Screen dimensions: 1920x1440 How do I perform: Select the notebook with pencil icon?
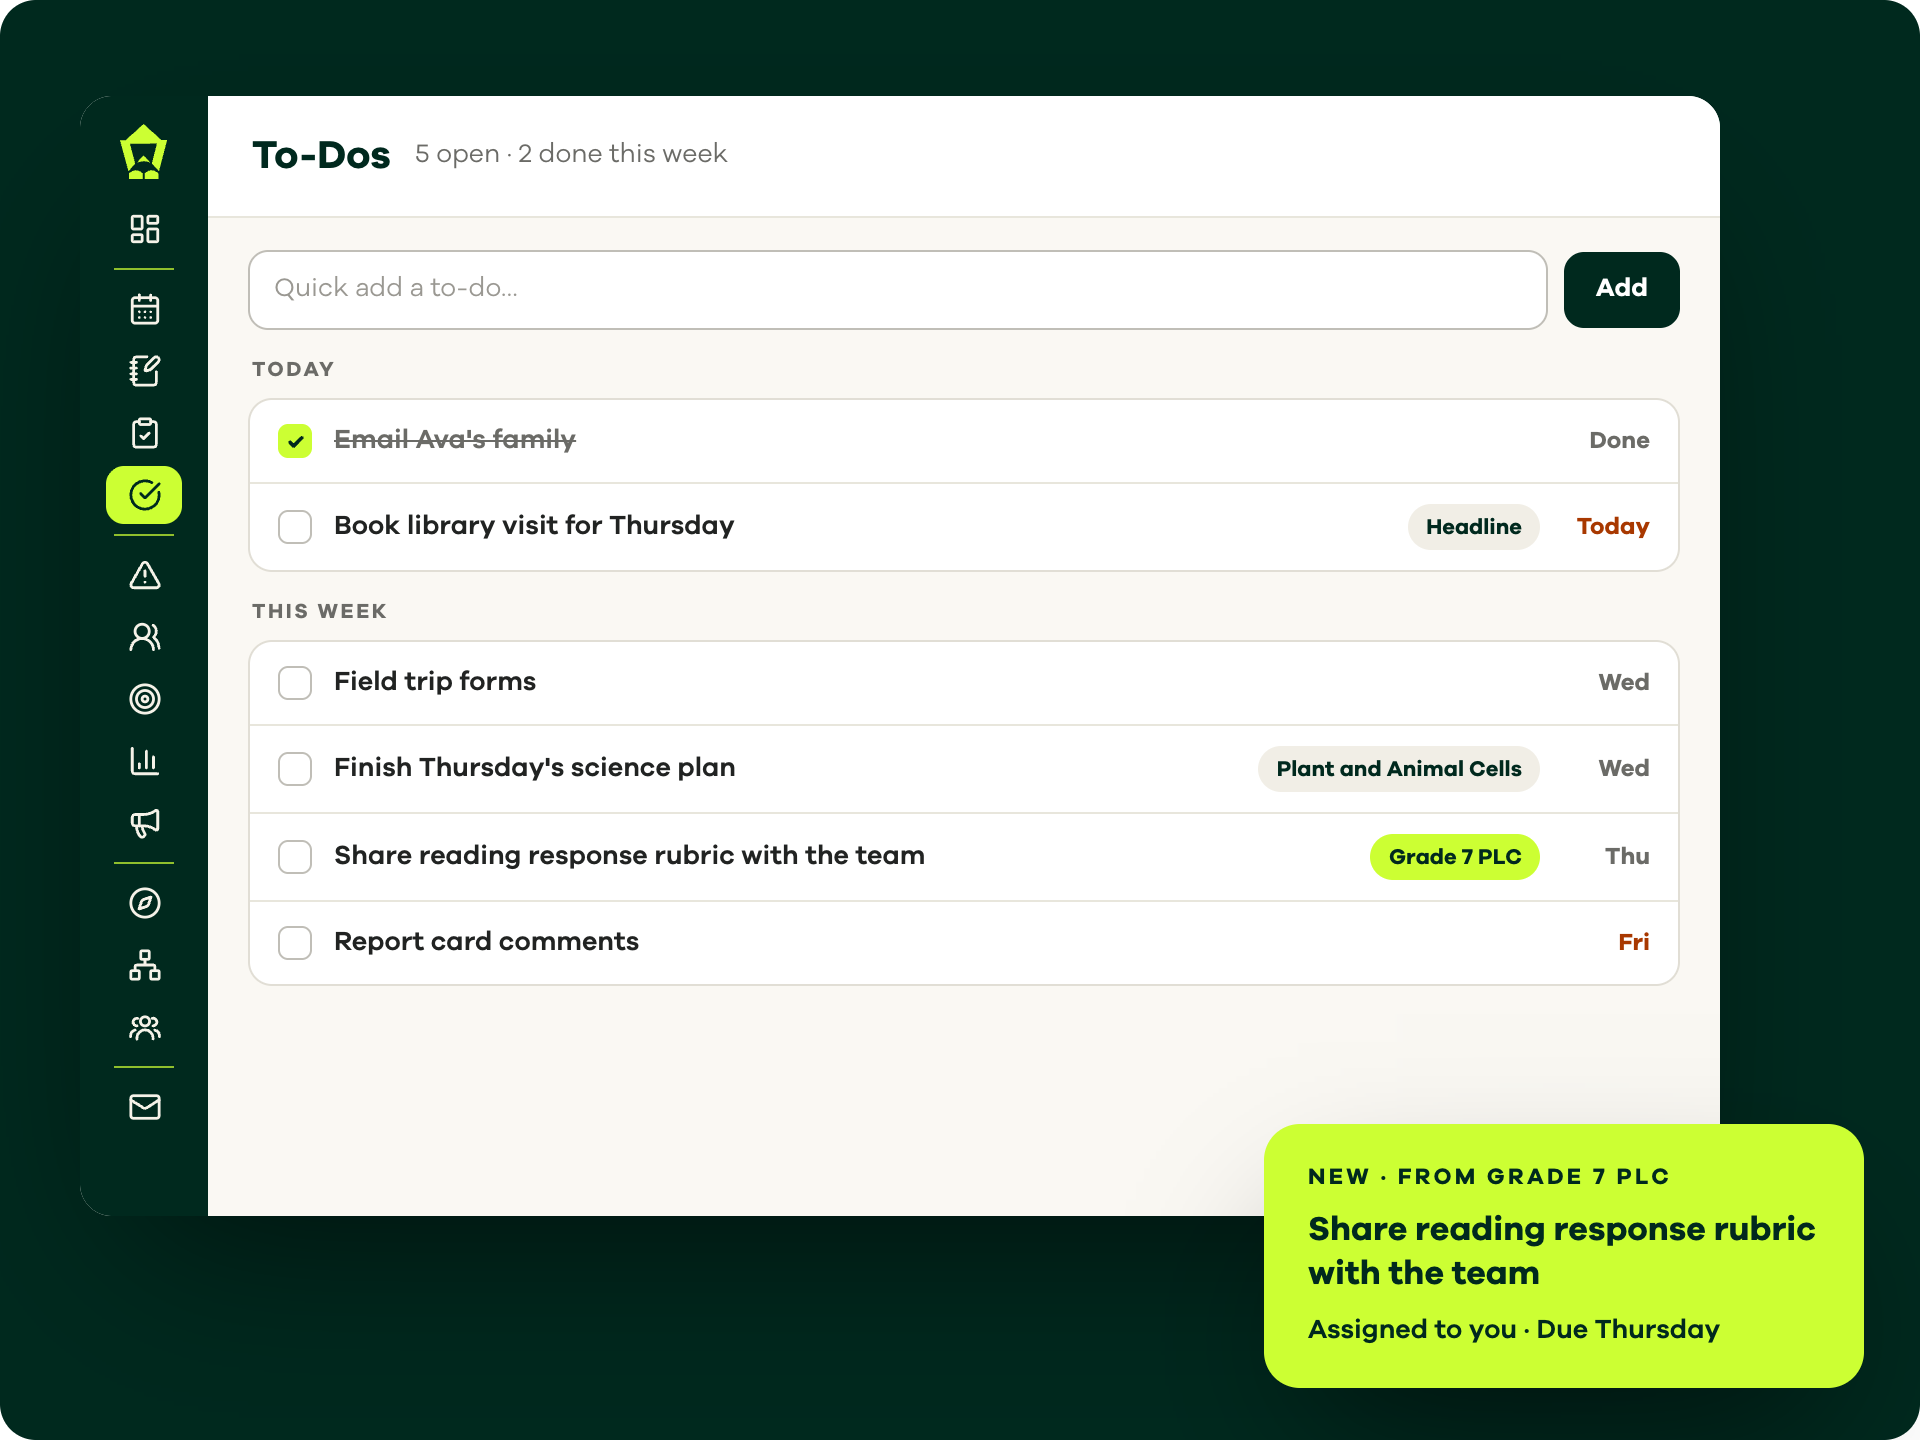(145, 371)
